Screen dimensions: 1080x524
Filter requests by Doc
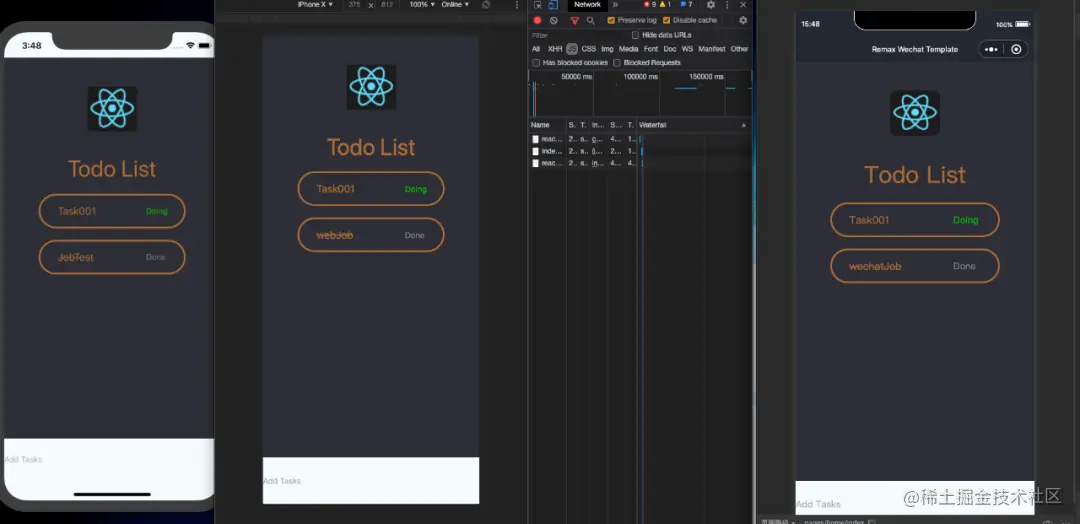click(670, 49)
